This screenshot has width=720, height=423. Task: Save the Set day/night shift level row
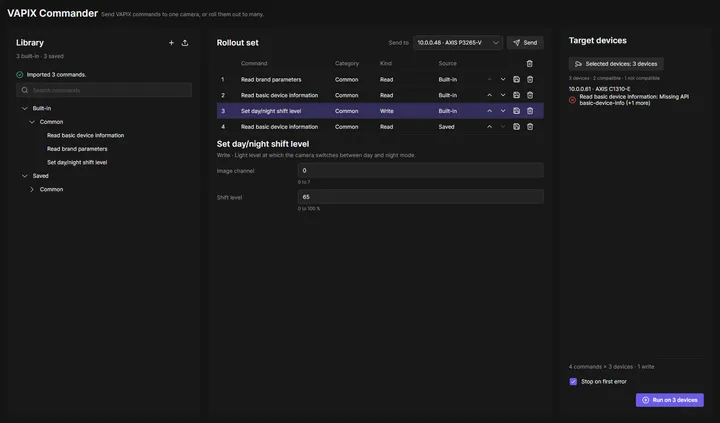click(x=516, y=111)
